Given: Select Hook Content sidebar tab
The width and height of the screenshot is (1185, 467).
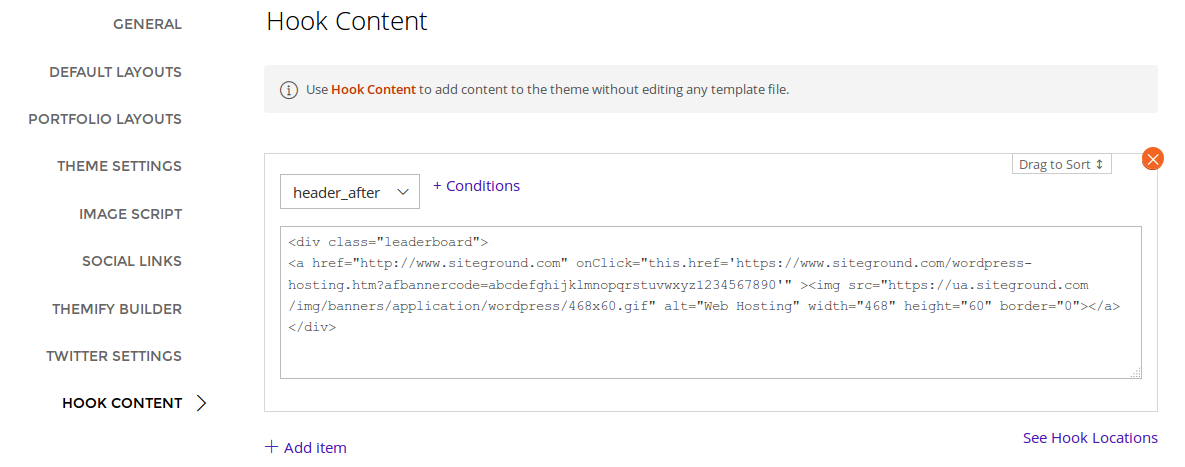Looking at the screenshot, I should [122, 403].
